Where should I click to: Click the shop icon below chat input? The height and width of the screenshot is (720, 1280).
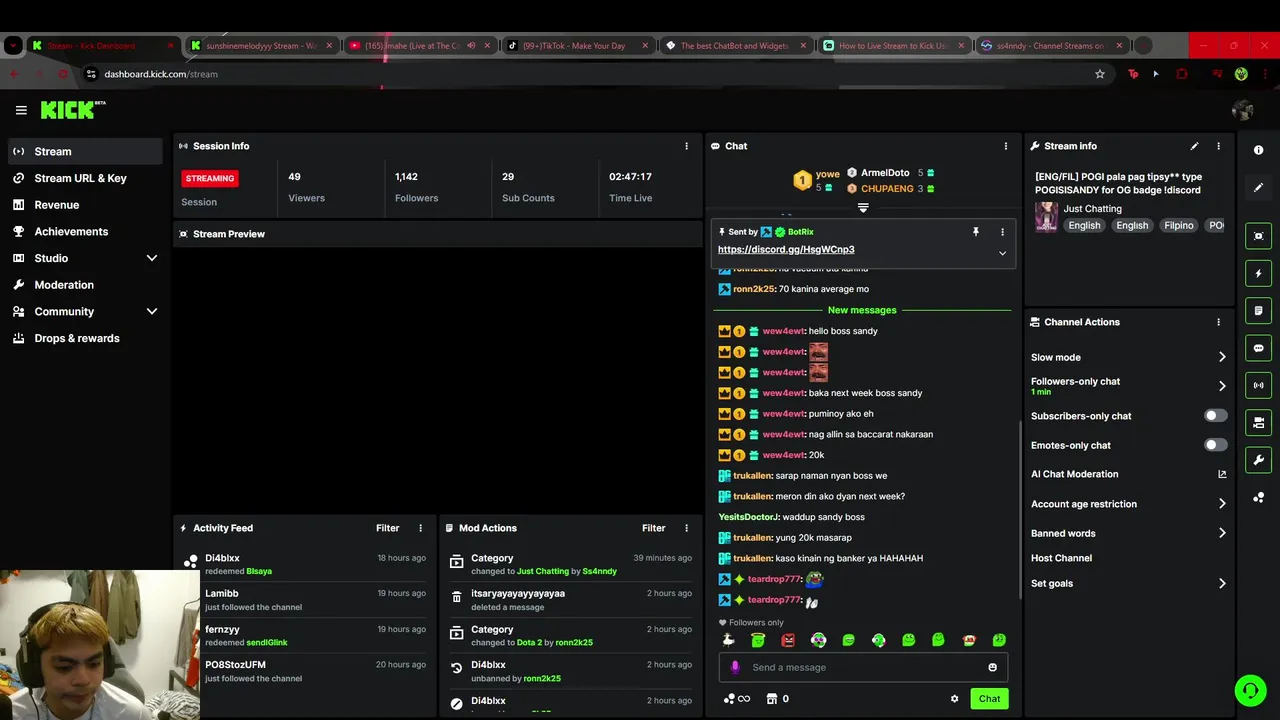coord(771,699)
